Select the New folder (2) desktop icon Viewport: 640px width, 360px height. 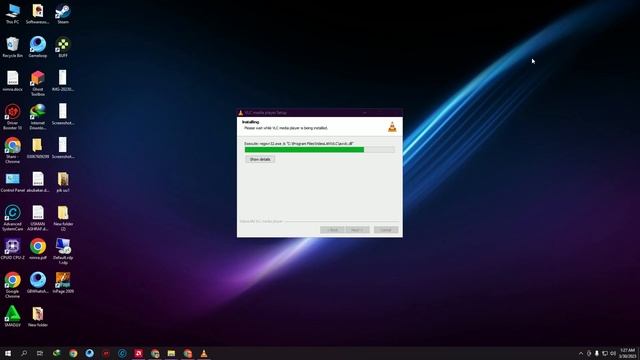63,218
